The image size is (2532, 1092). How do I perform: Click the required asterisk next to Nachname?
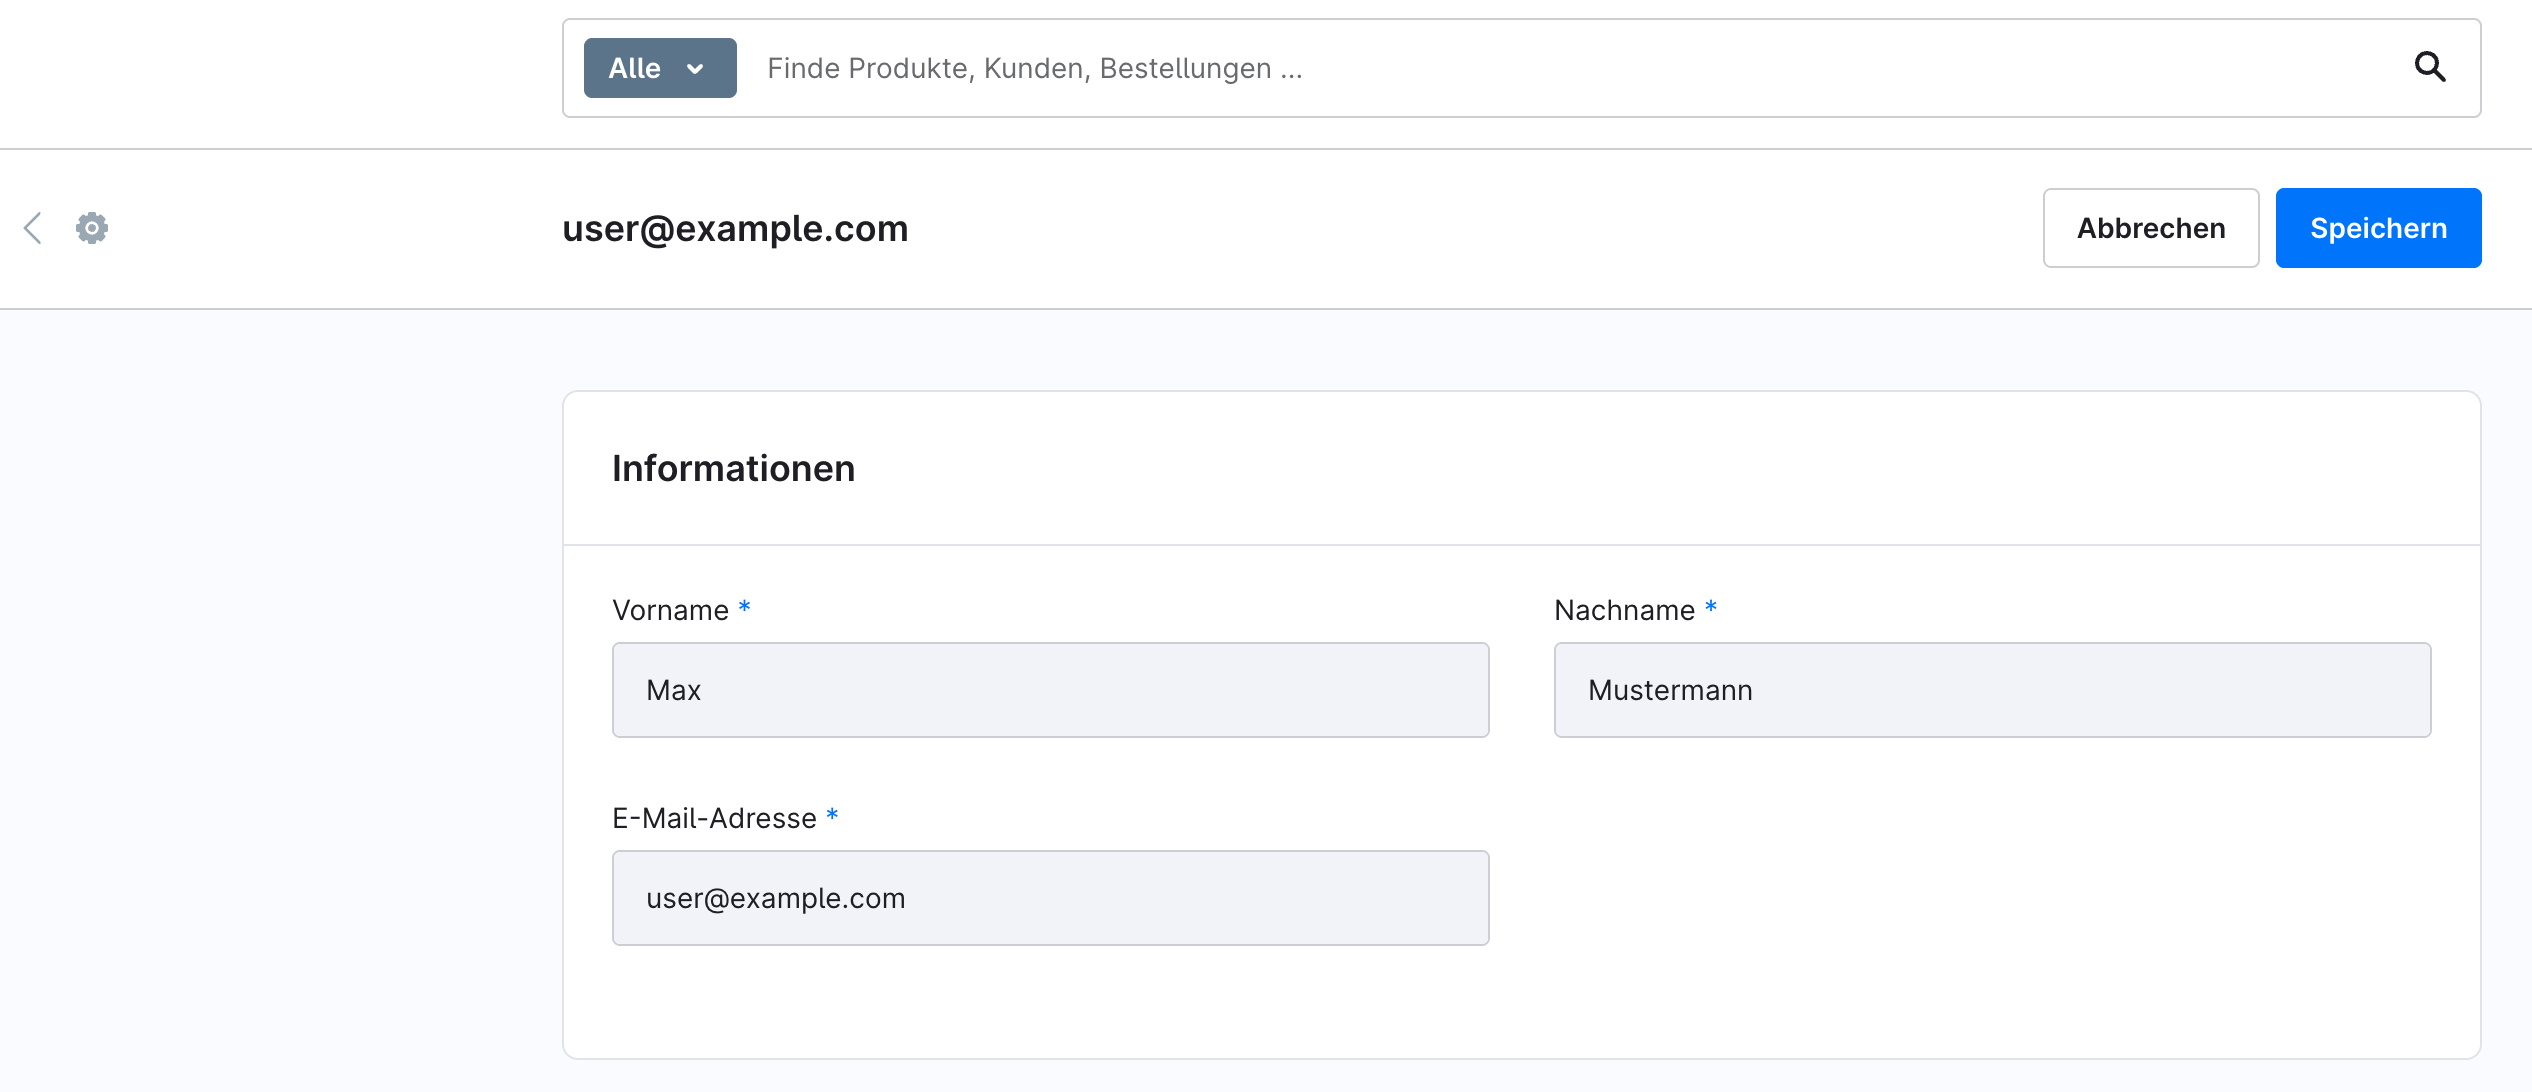click(x=1711, y=607)
